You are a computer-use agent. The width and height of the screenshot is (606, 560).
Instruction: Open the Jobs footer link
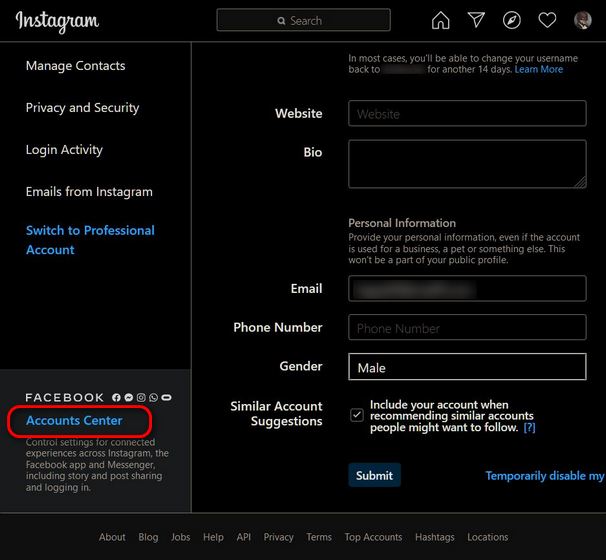pos(180,537)
